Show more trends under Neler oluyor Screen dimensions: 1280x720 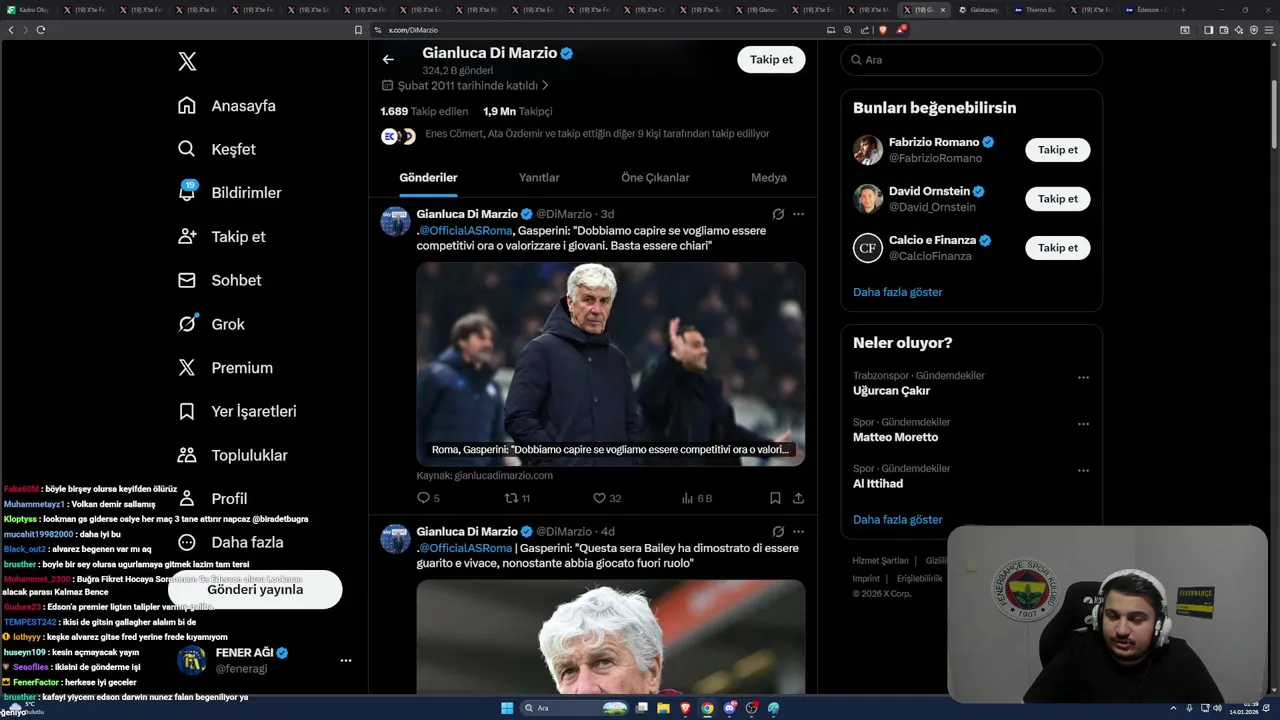[897, 520]
